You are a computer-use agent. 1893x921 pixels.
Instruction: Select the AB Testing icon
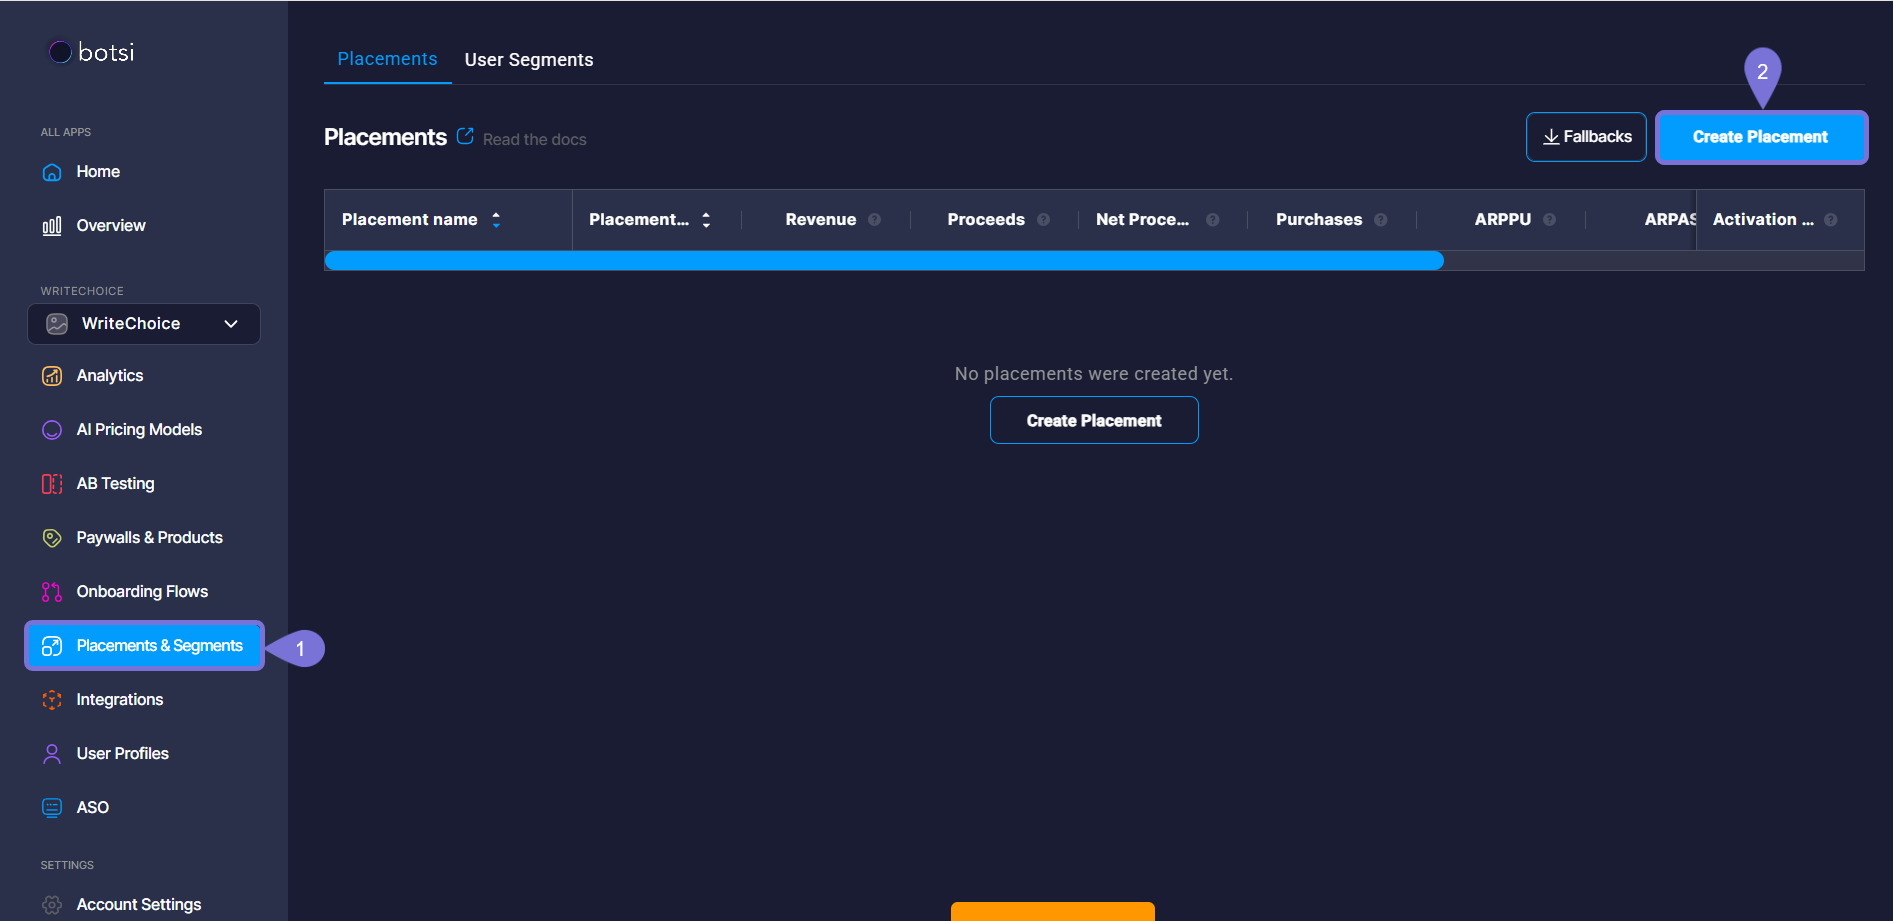[52, 484]
